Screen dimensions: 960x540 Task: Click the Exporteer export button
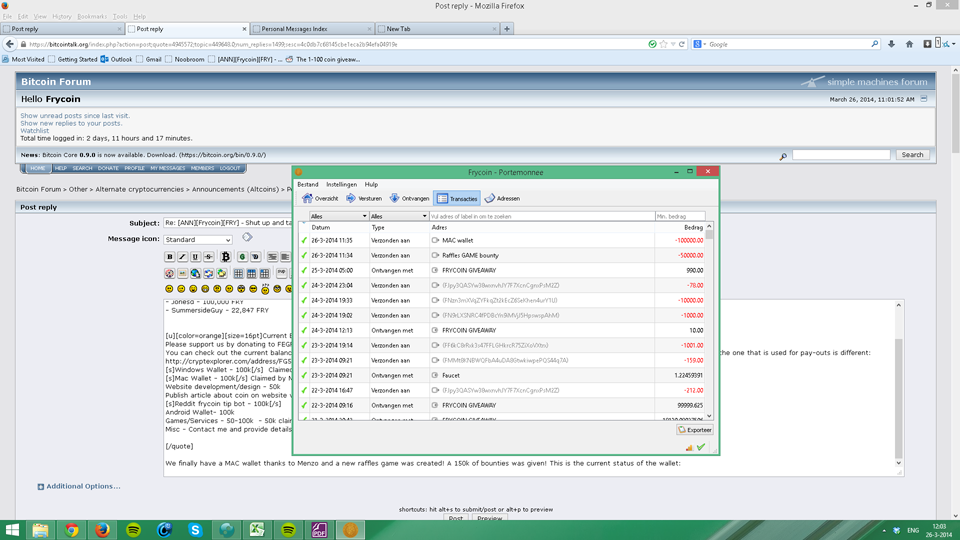coord(695,430)
